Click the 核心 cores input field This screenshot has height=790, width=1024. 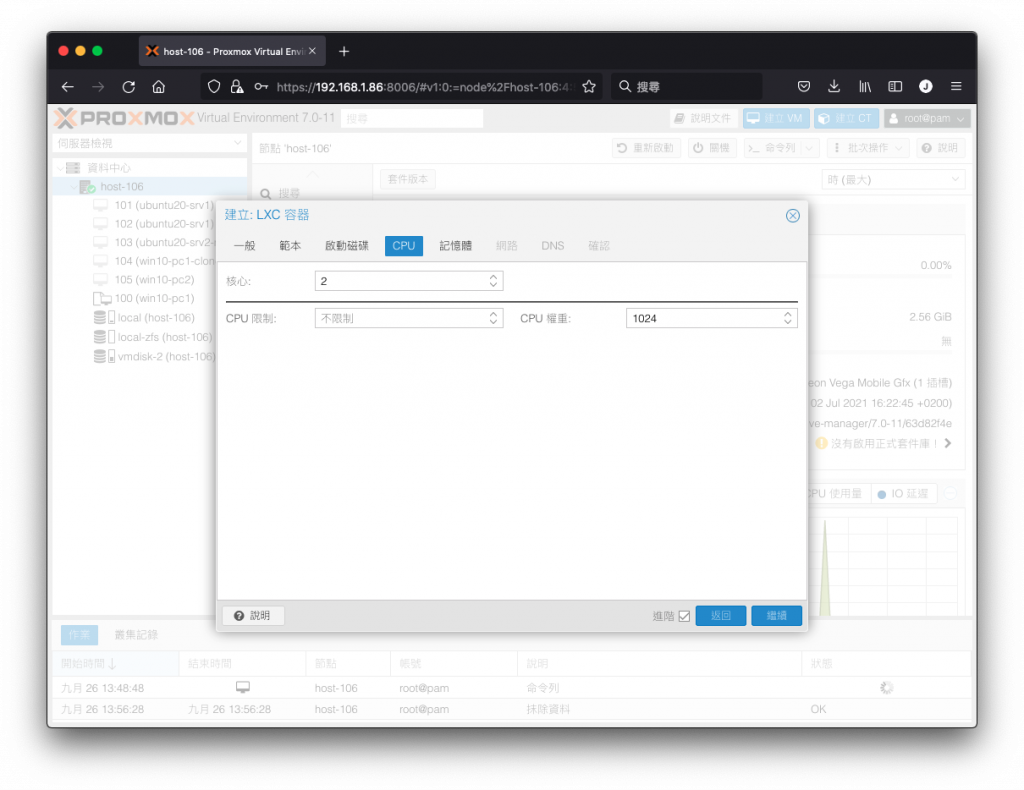tap(400, 281)
